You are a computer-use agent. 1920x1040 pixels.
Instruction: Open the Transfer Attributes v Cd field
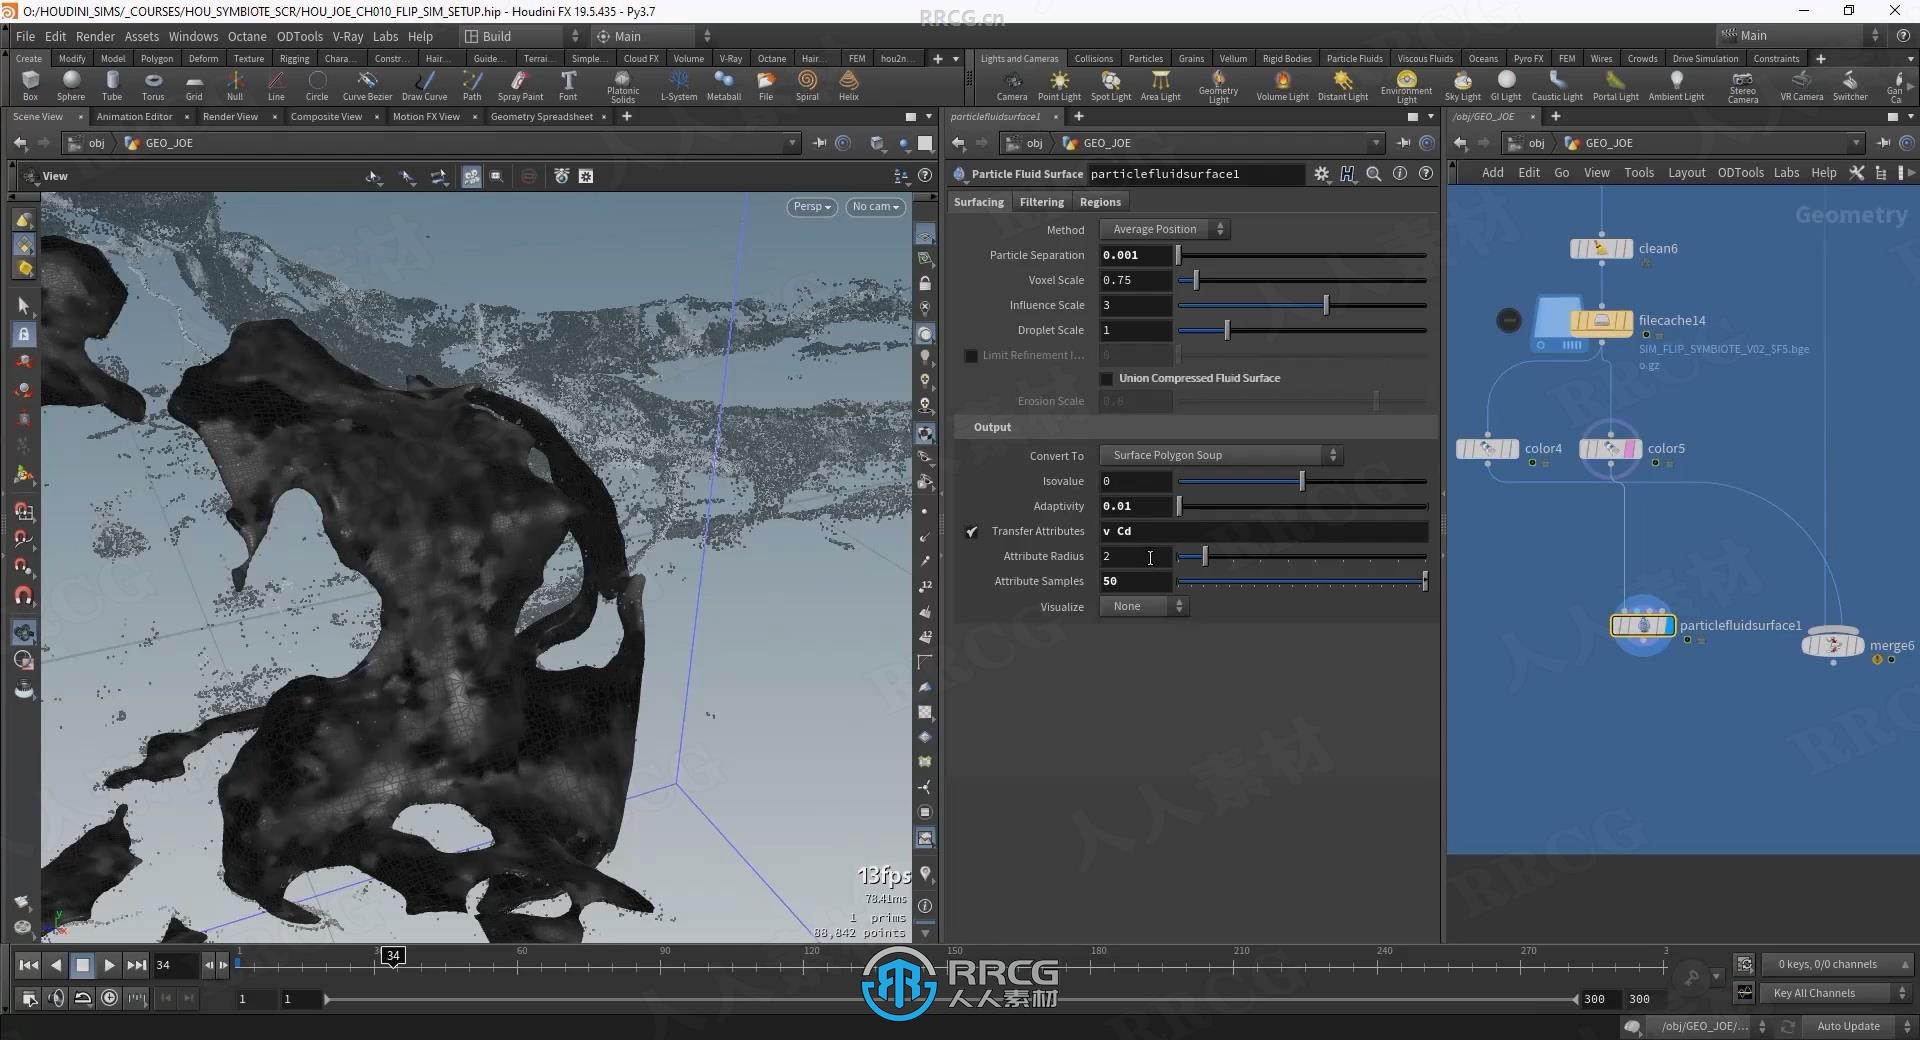click(1263, 532)
